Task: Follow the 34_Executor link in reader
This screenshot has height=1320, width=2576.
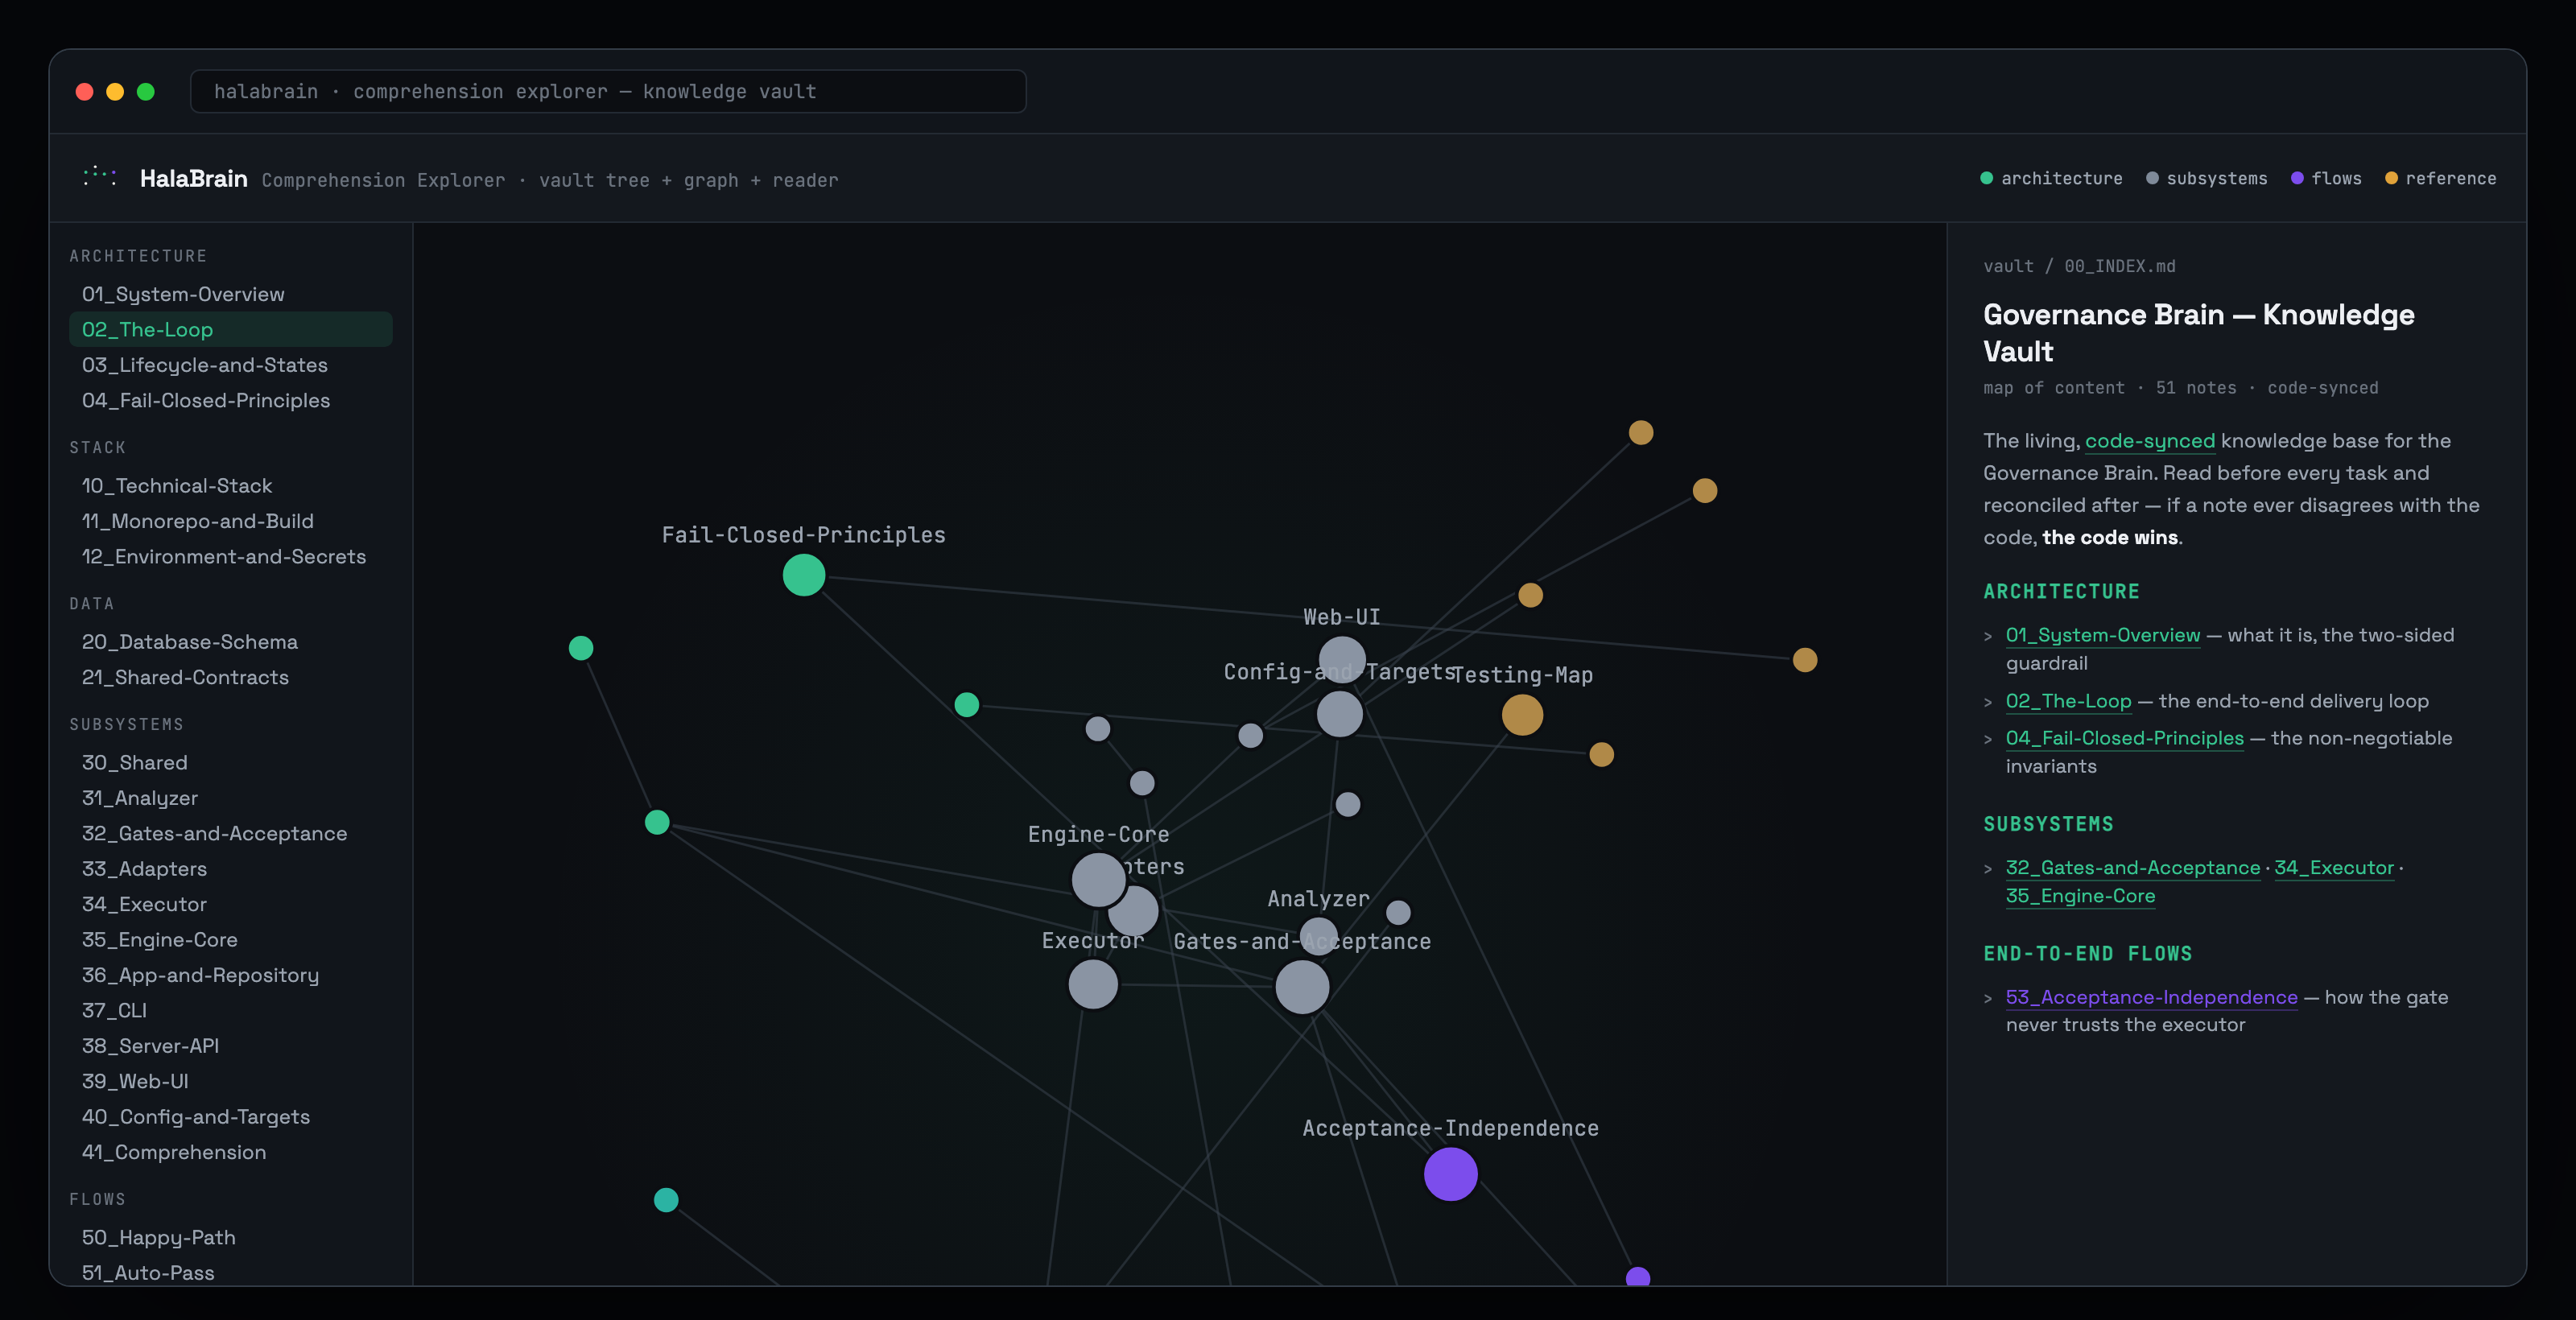Action: point(2334,868)
